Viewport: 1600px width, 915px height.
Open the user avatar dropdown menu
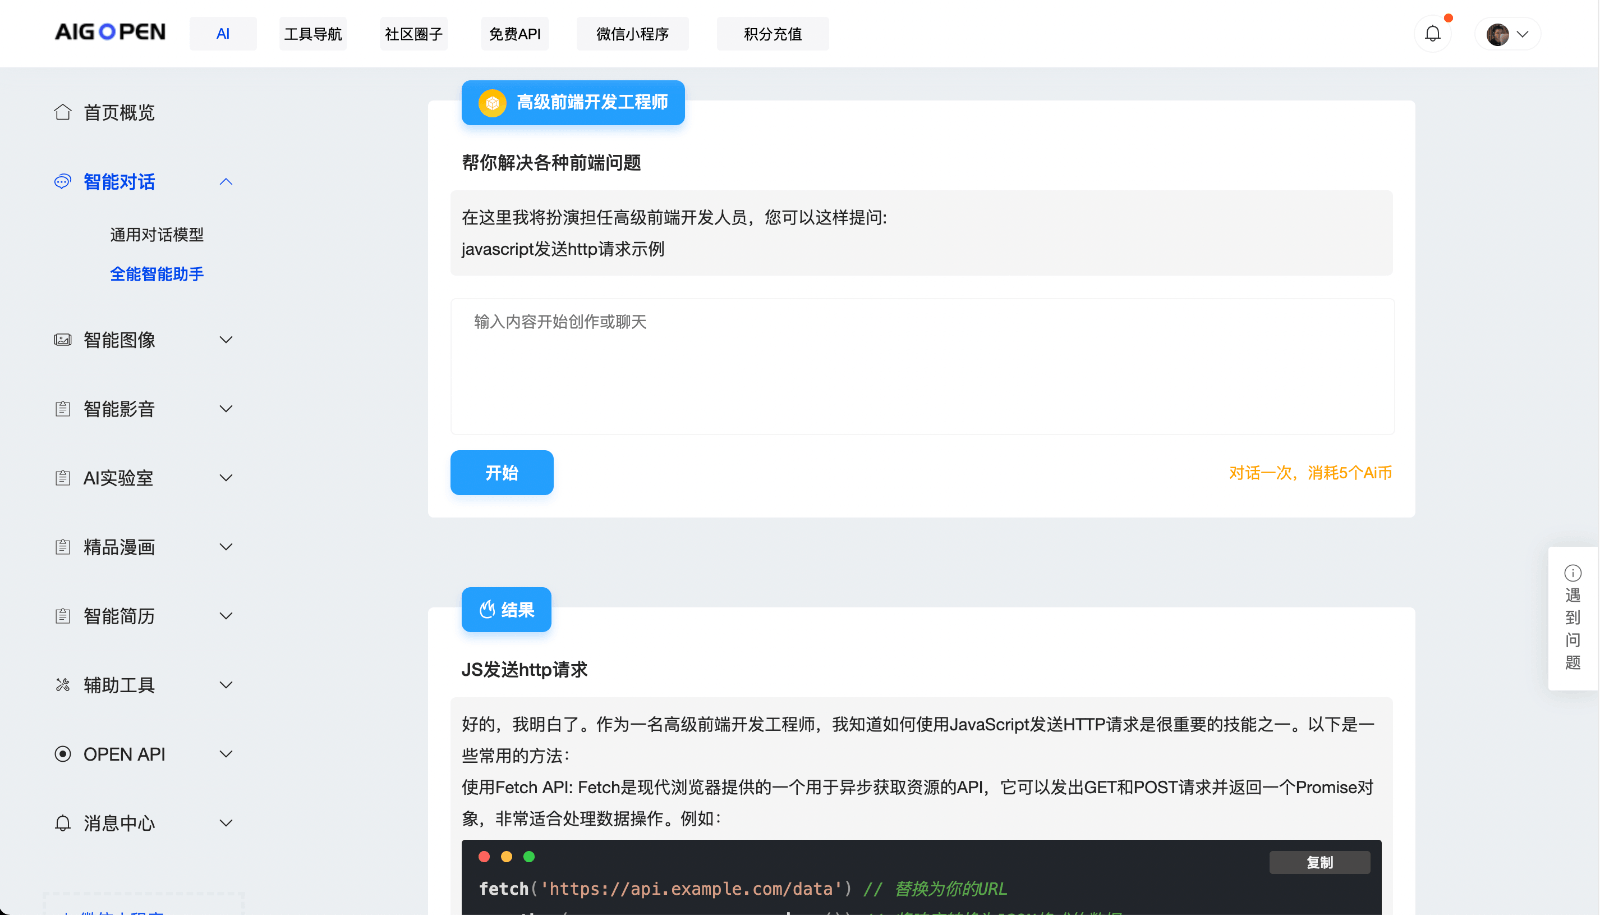(x=1506, y=33)
